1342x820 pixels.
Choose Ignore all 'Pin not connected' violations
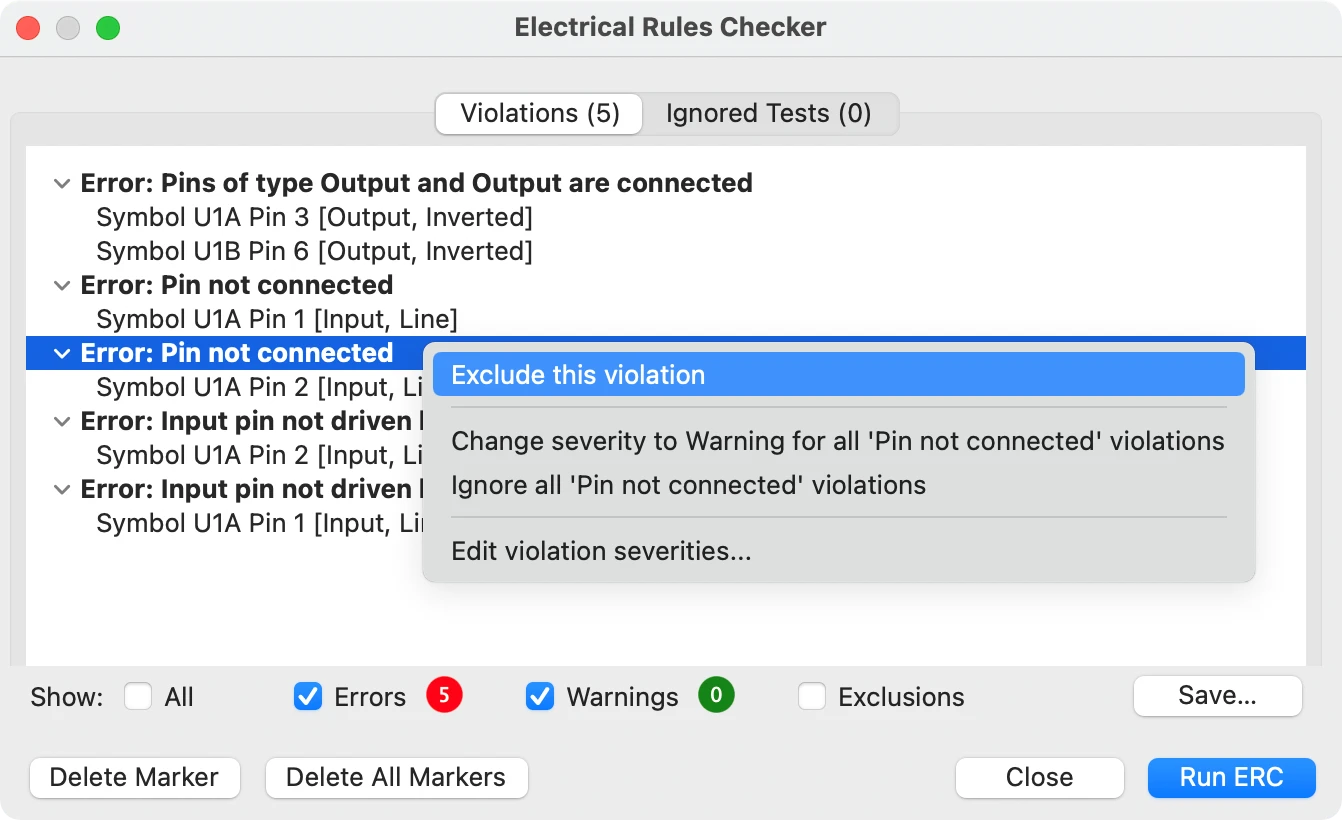pyautogui.click(x=688, y=486)
